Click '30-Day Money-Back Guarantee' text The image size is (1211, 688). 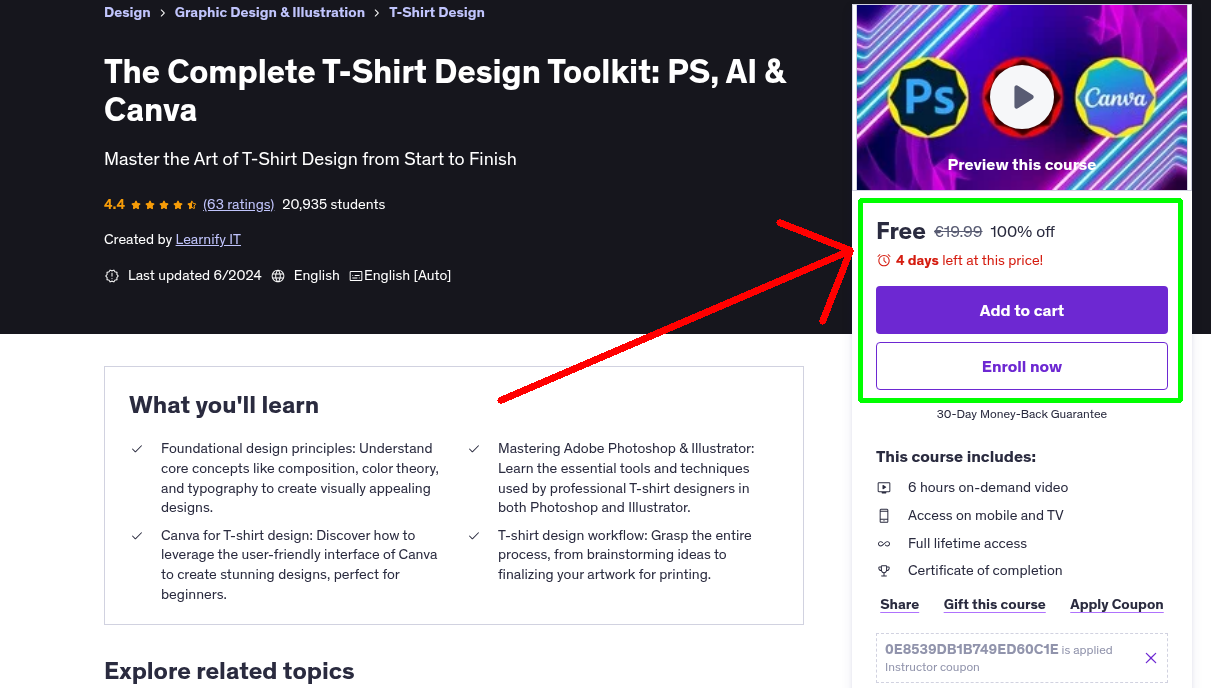[x=1022, y=414]
